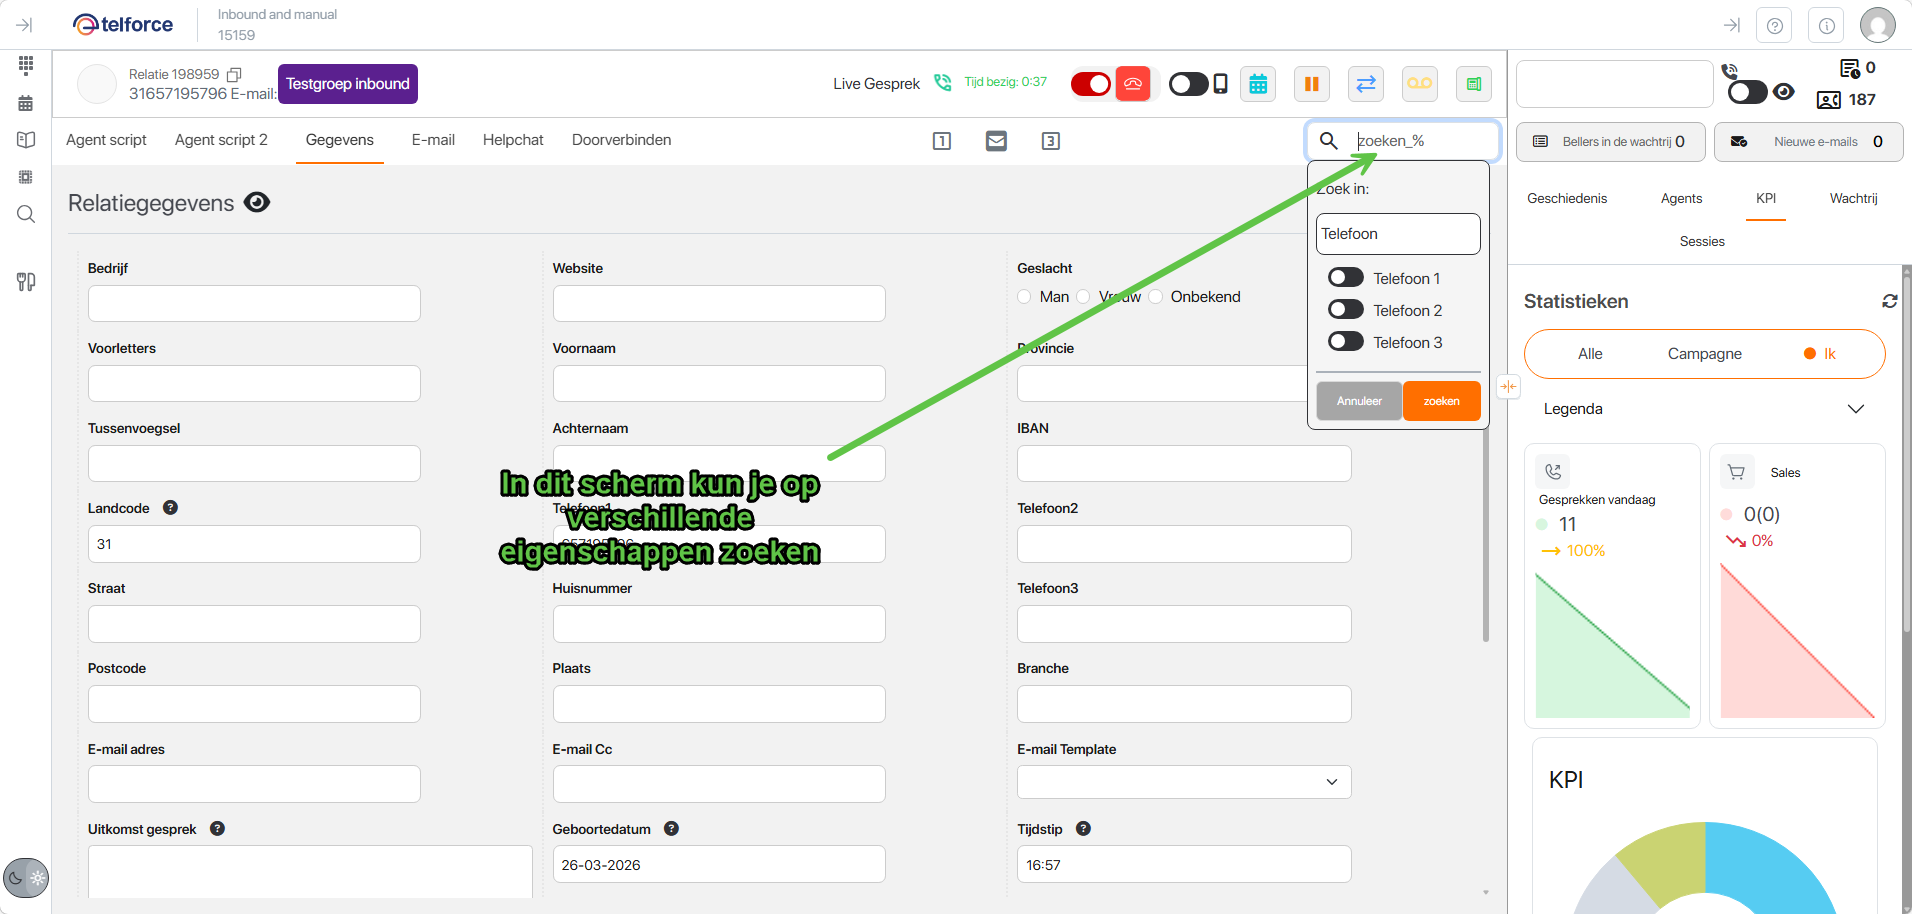The image size is (1912, 914).
Task: Open the Telefoon search category dropdown
Action: point(1397,234)
